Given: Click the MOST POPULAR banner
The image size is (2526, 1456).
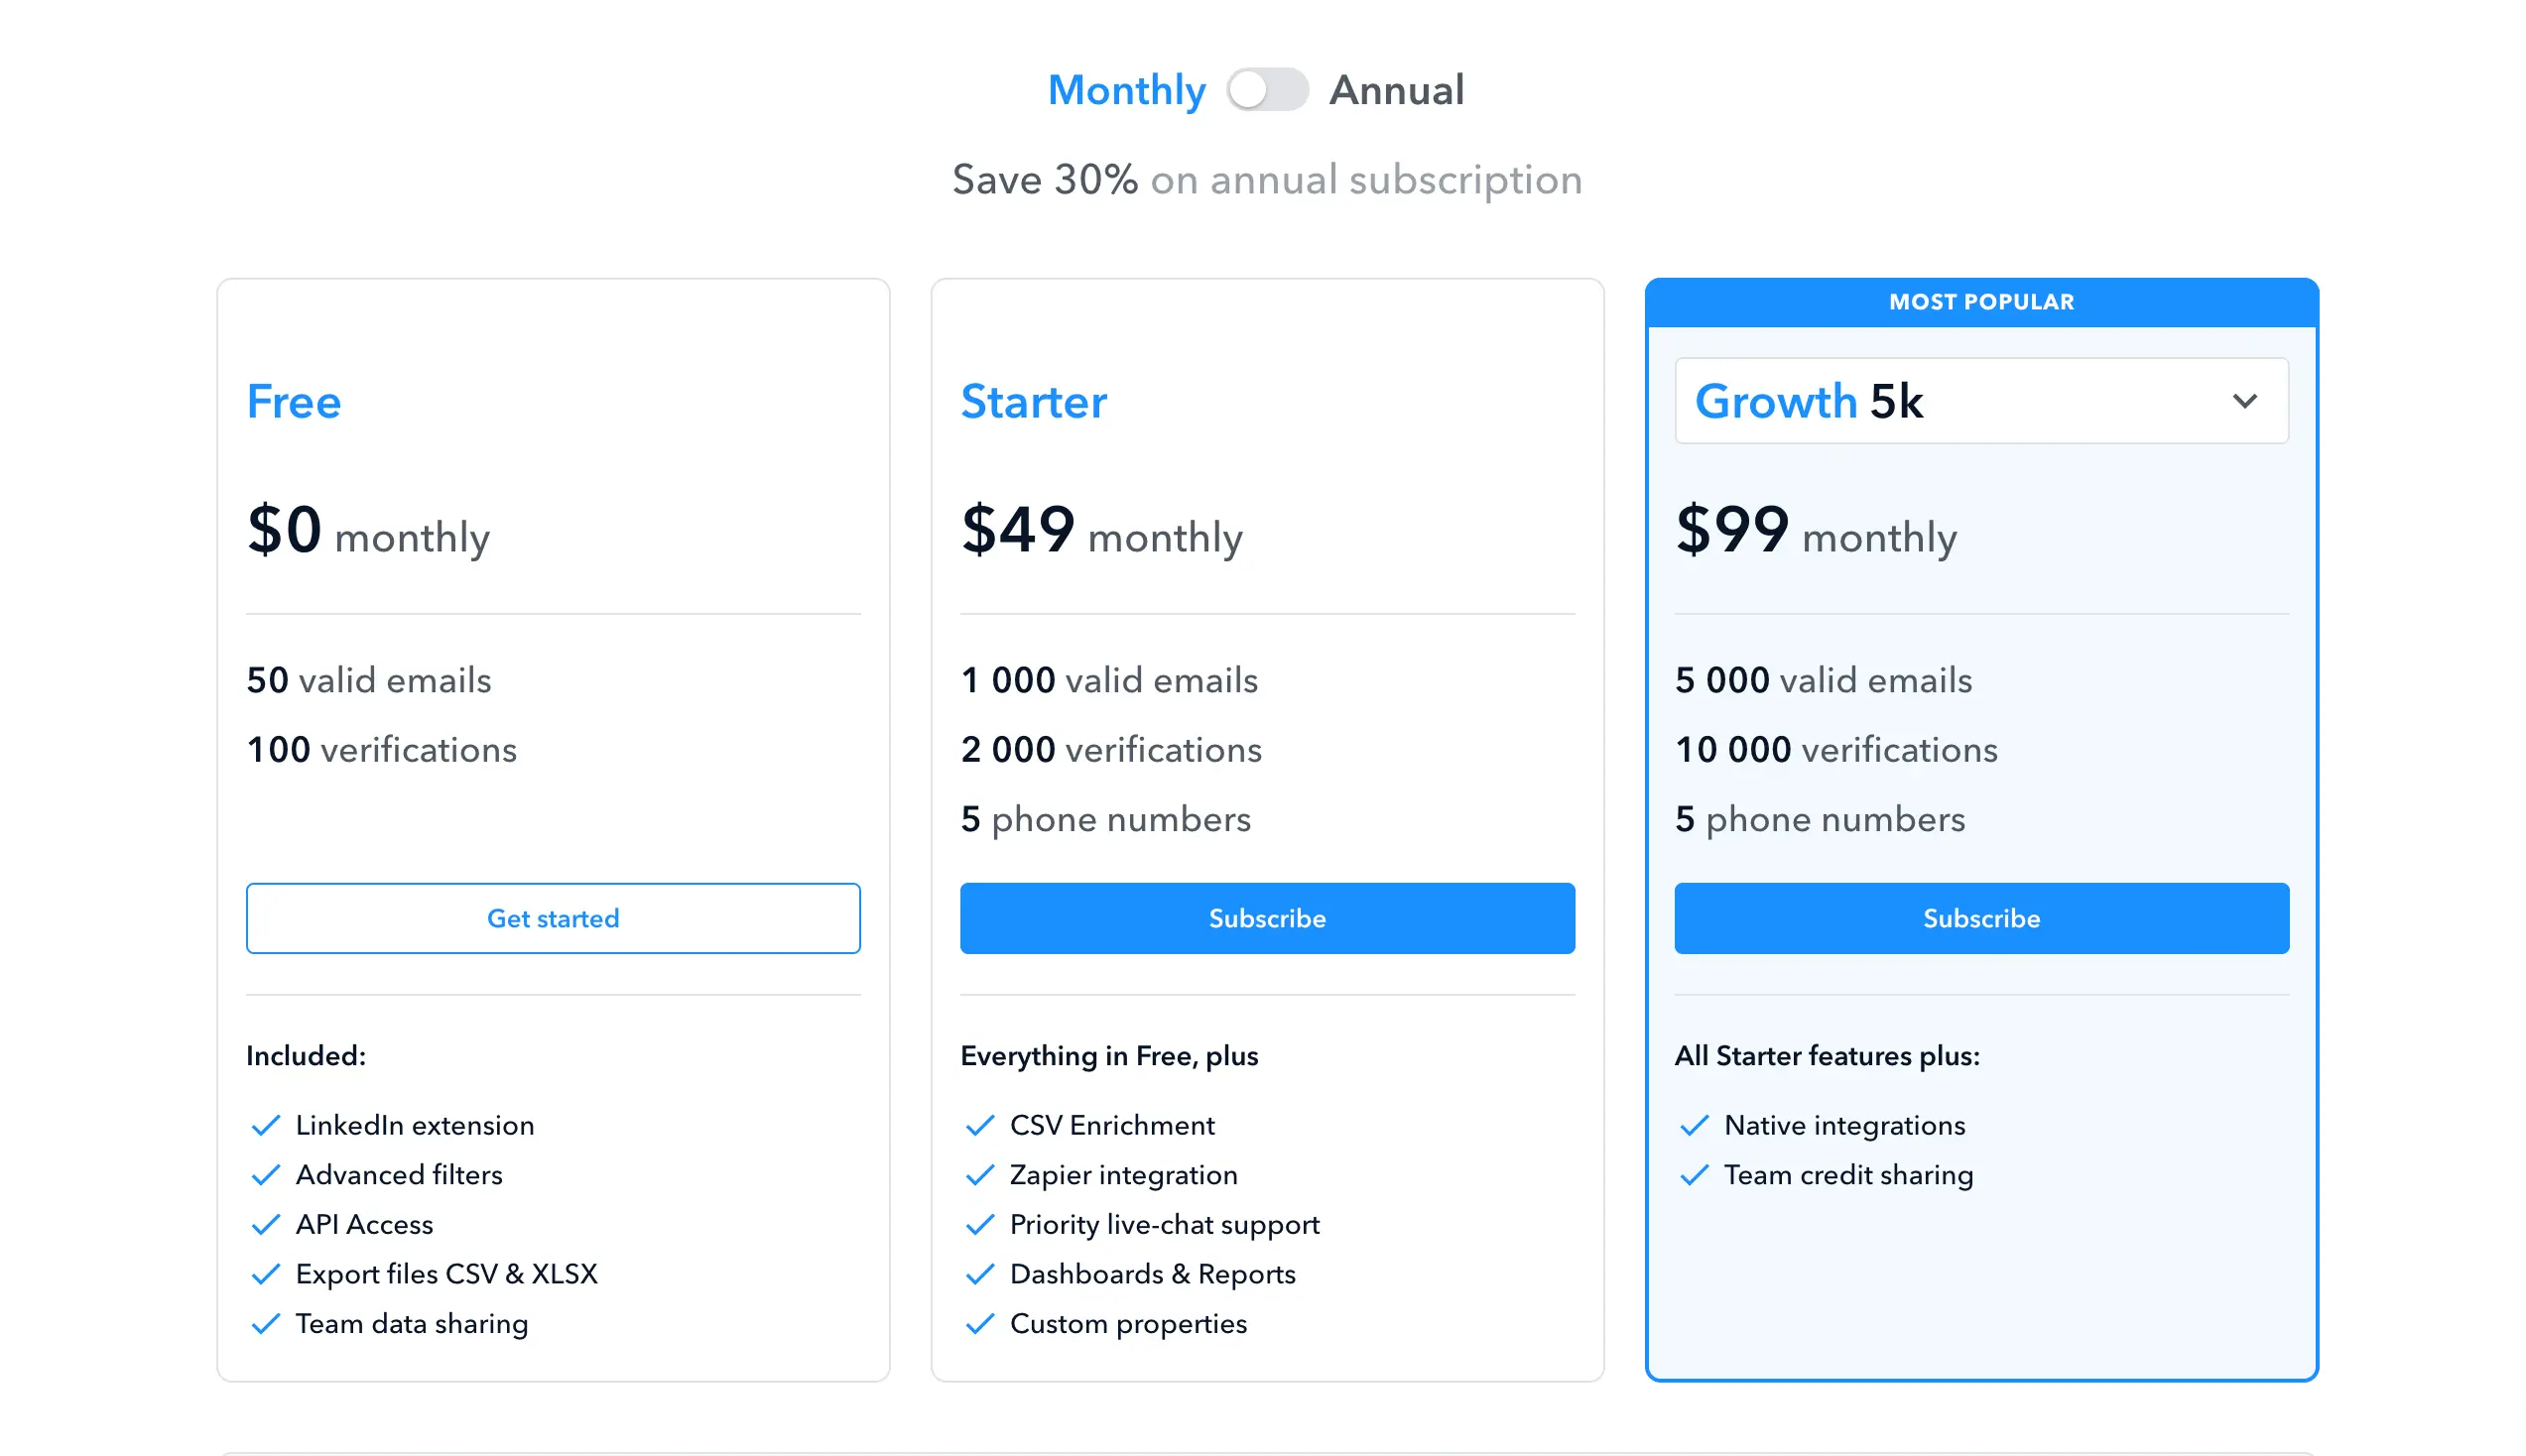Looking at the screenshot, I should (1981, 302).
